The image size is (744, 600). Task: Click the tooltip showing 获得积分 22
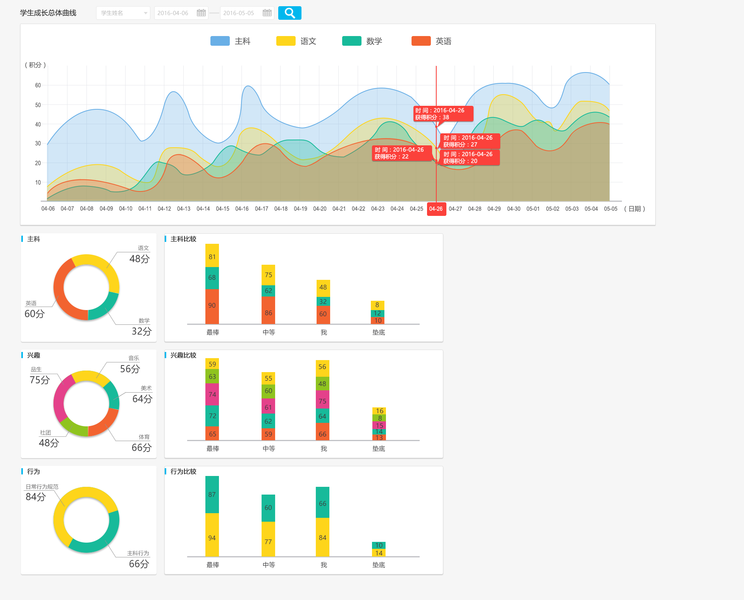pos(402,153)
